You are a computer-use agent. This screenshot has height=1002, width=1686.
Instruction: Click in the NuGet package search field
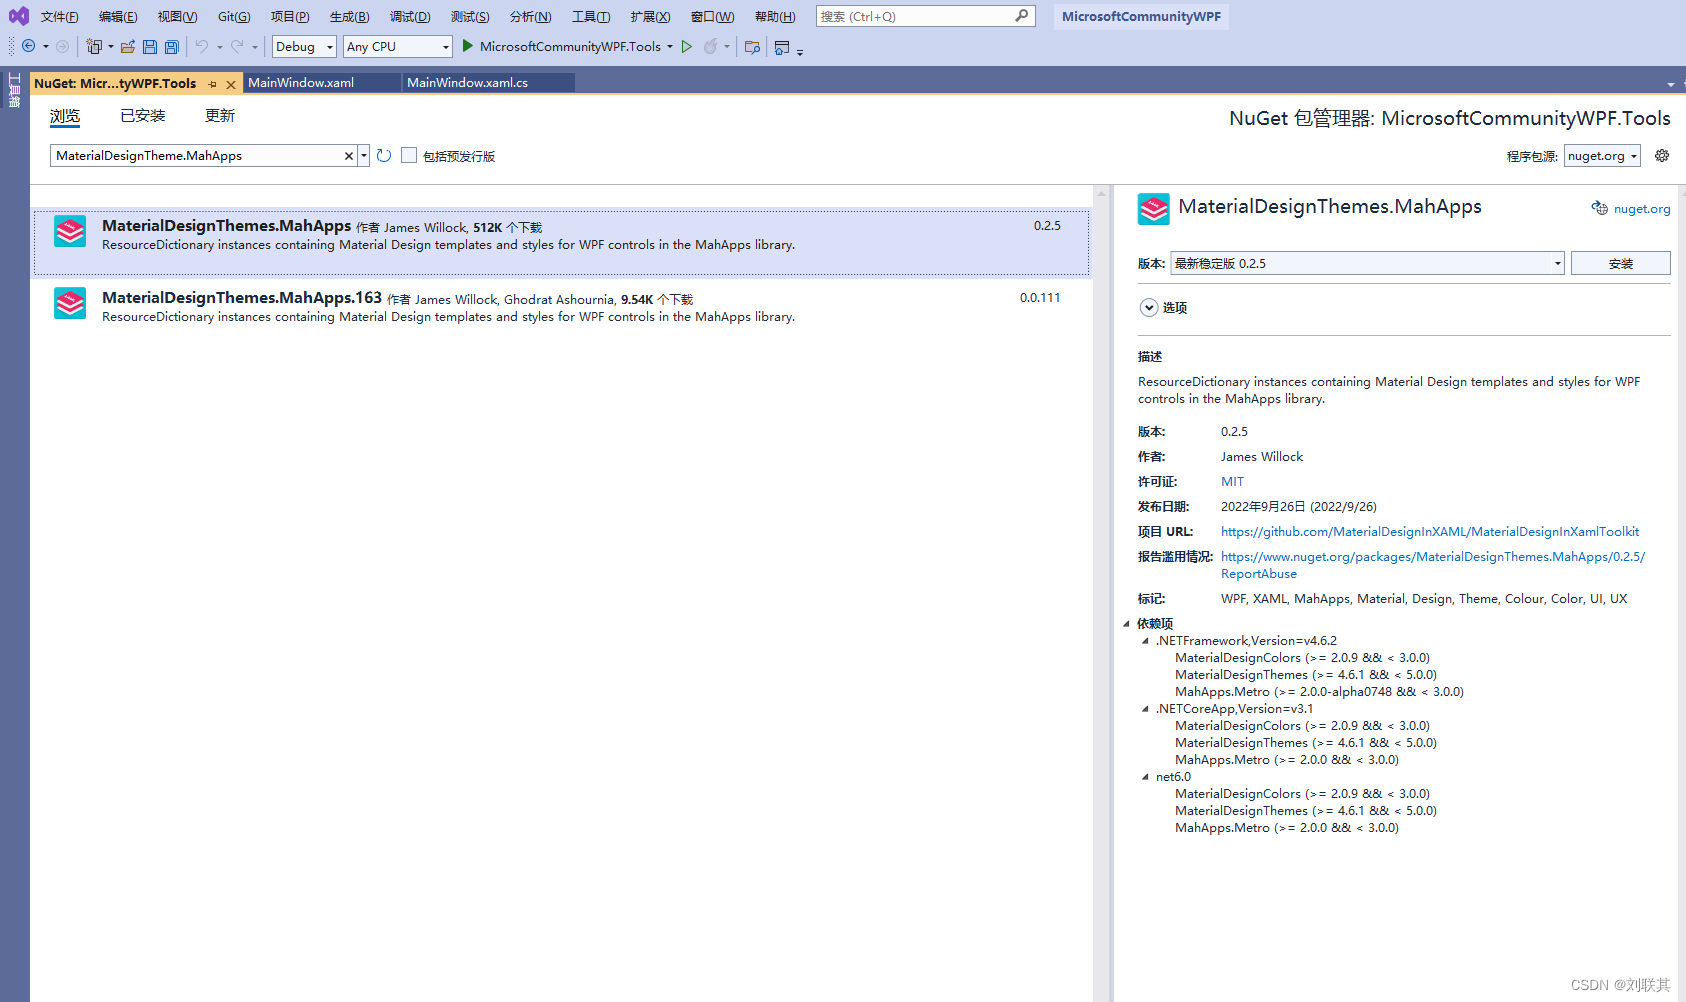[x=197, y=156]
